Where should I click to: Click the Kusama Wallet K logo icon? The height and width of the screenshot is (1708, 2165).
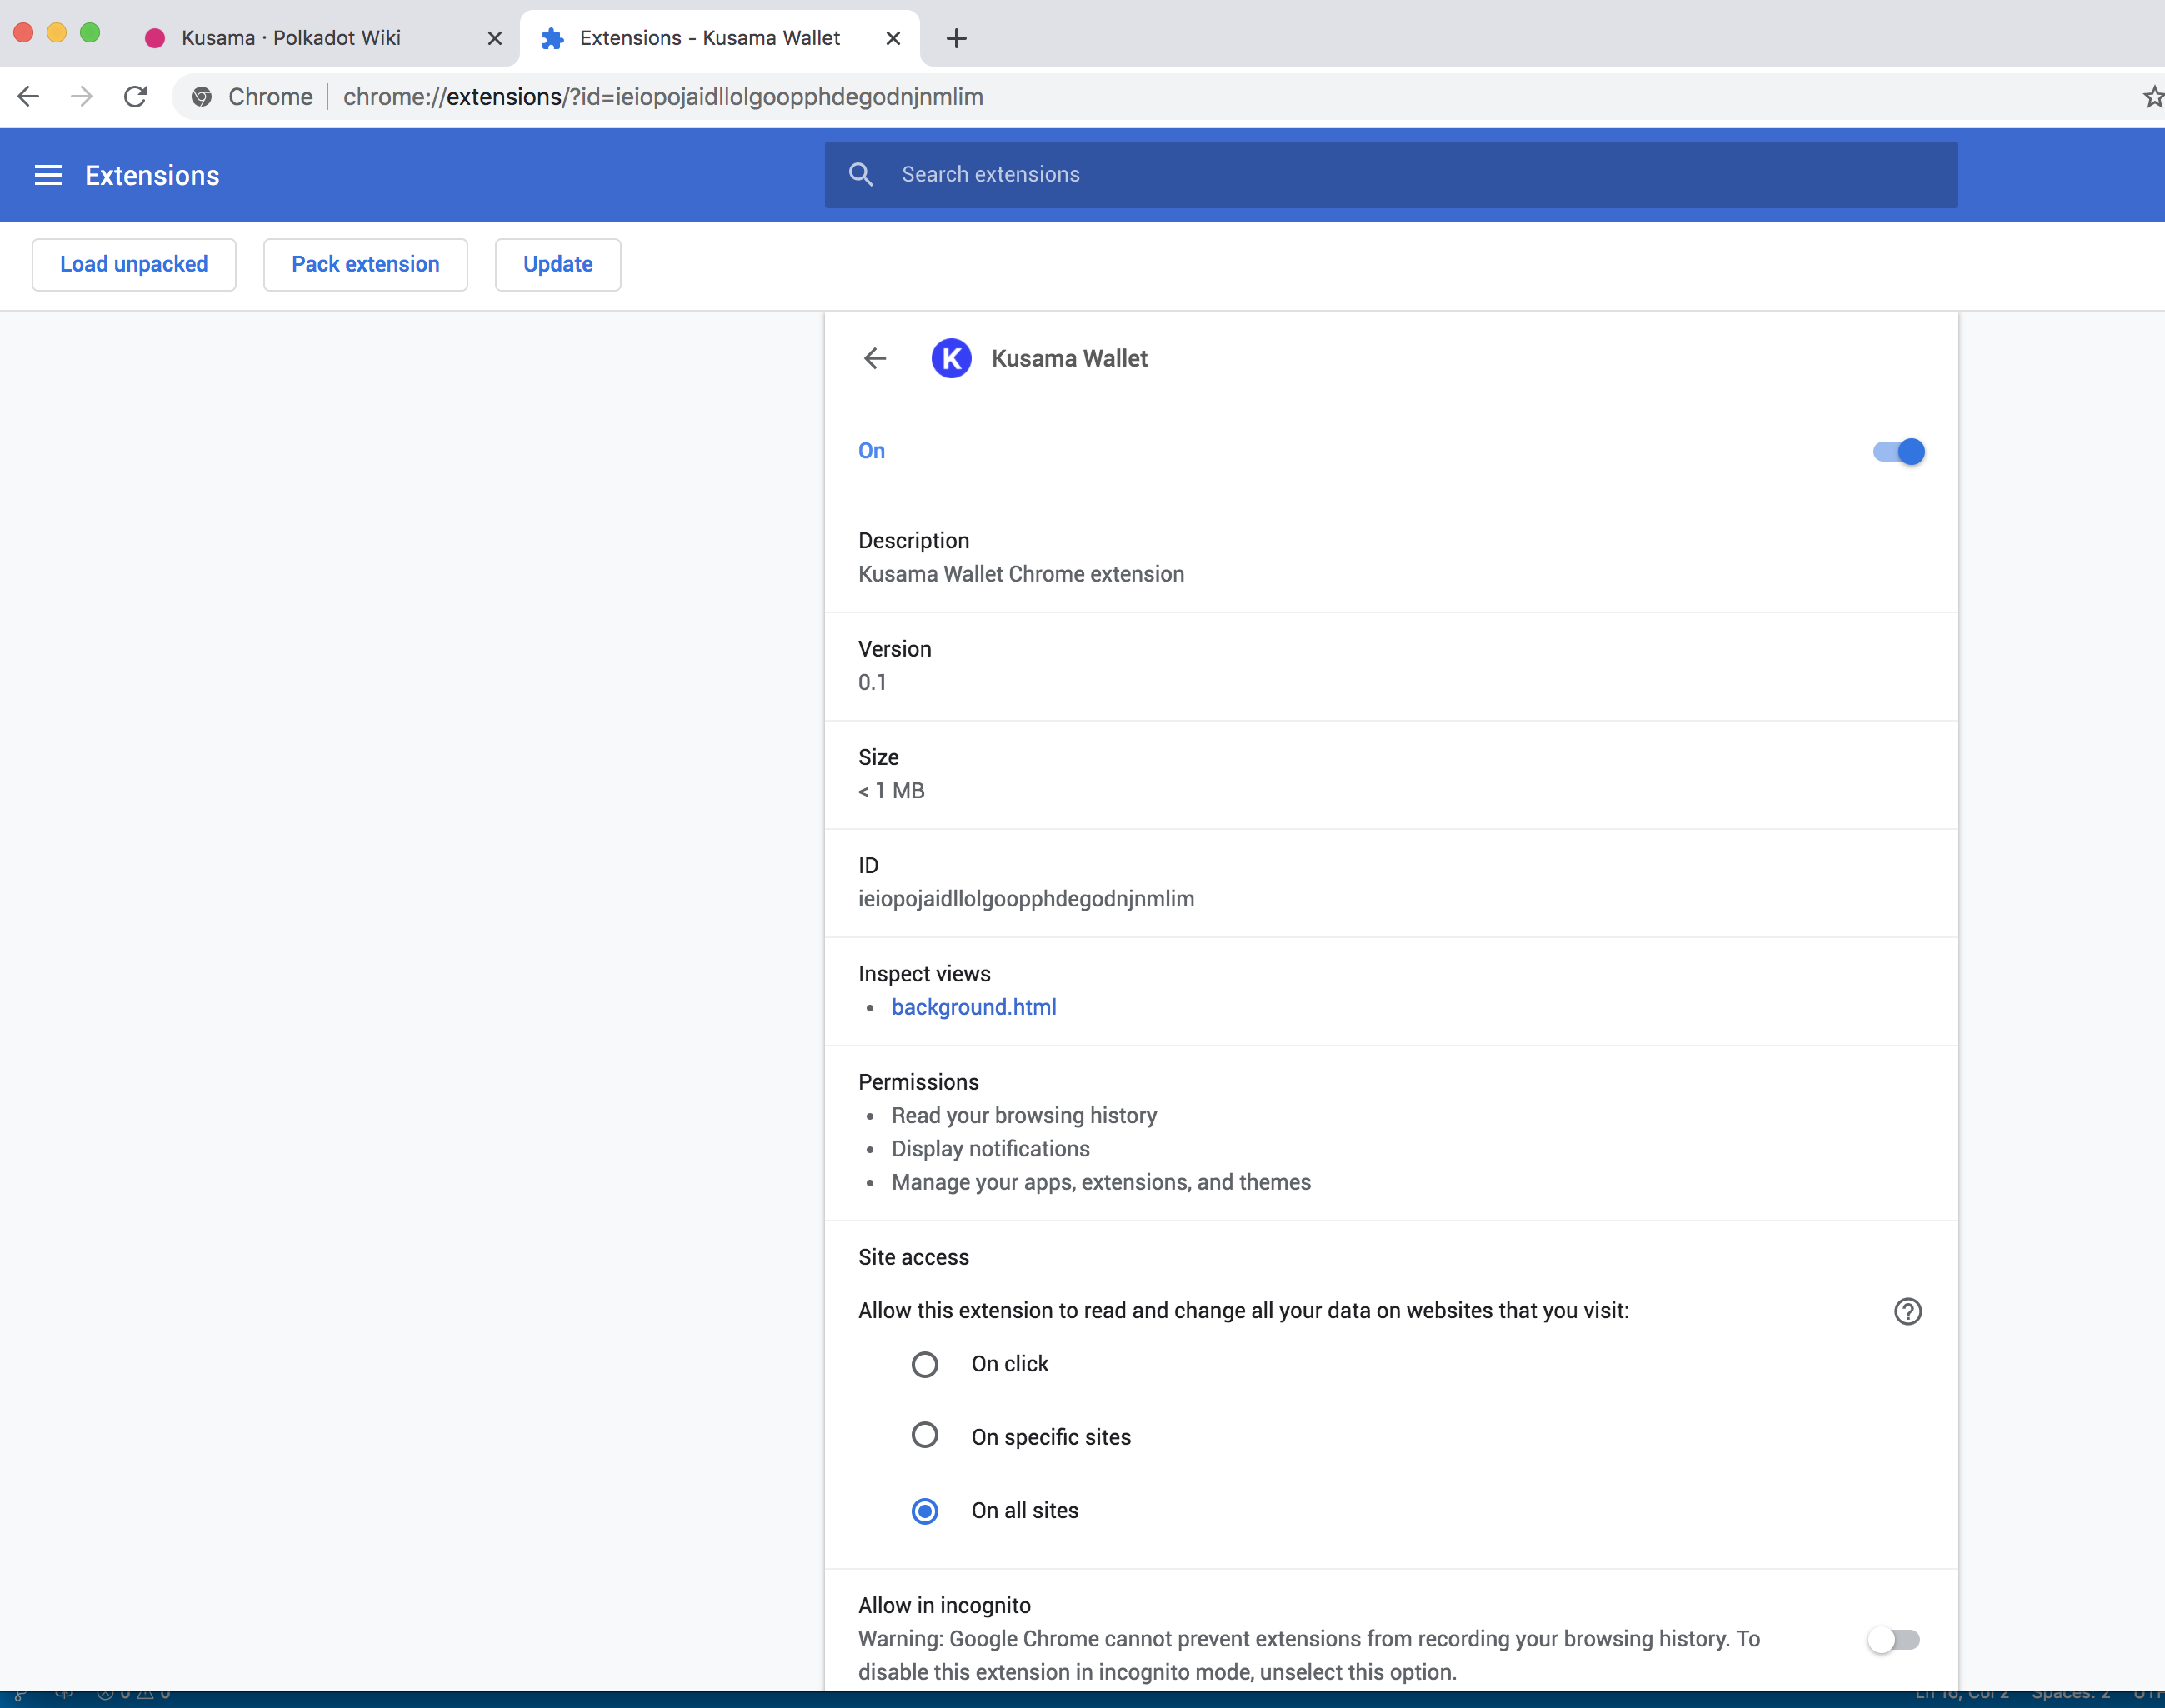point(951,358)
